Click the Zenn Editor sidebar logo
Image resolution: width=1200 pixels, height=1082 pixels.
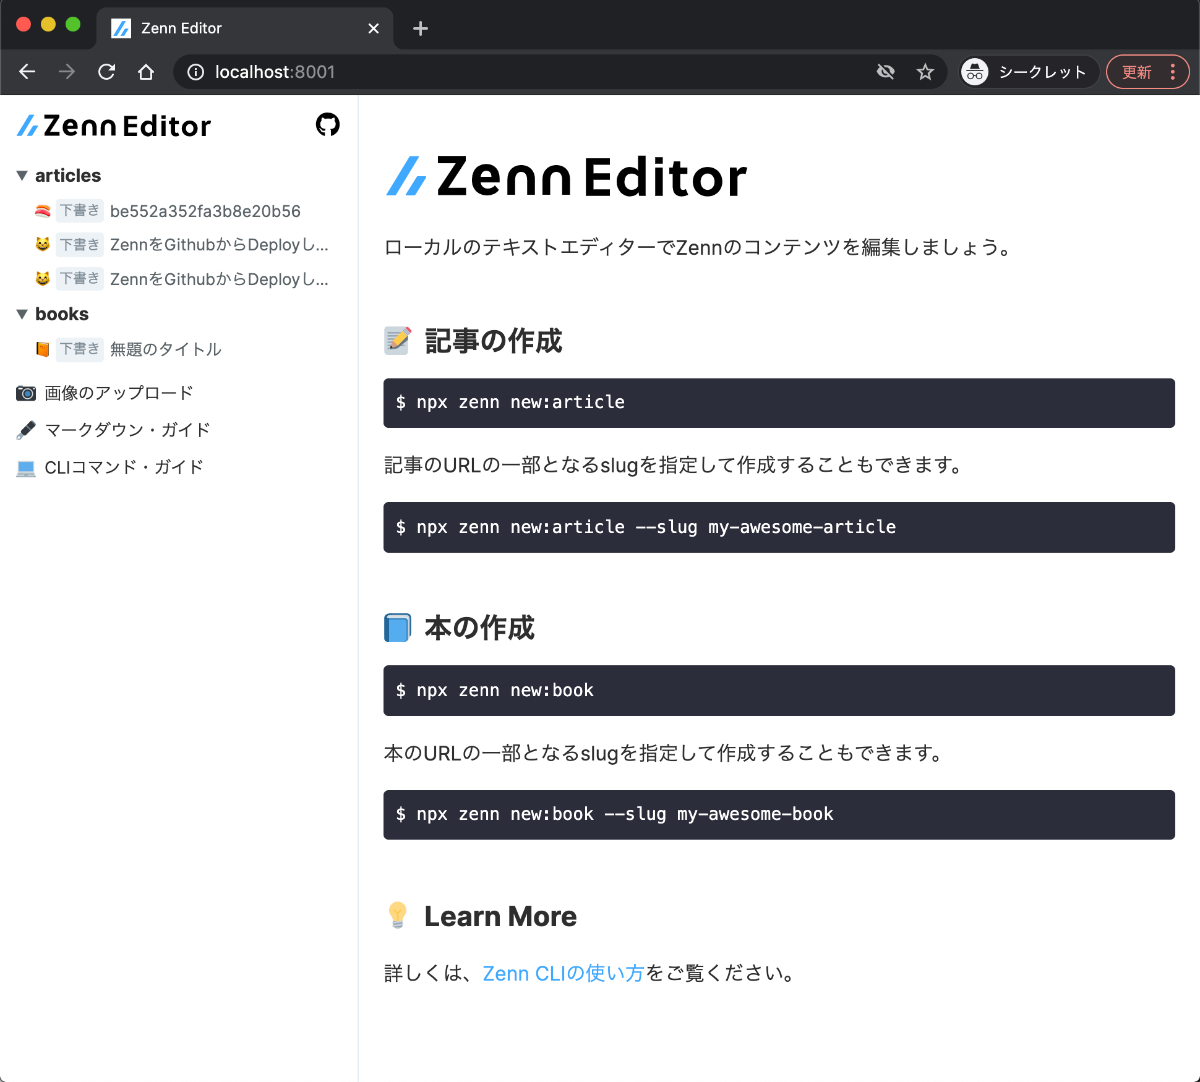point(114,126)
